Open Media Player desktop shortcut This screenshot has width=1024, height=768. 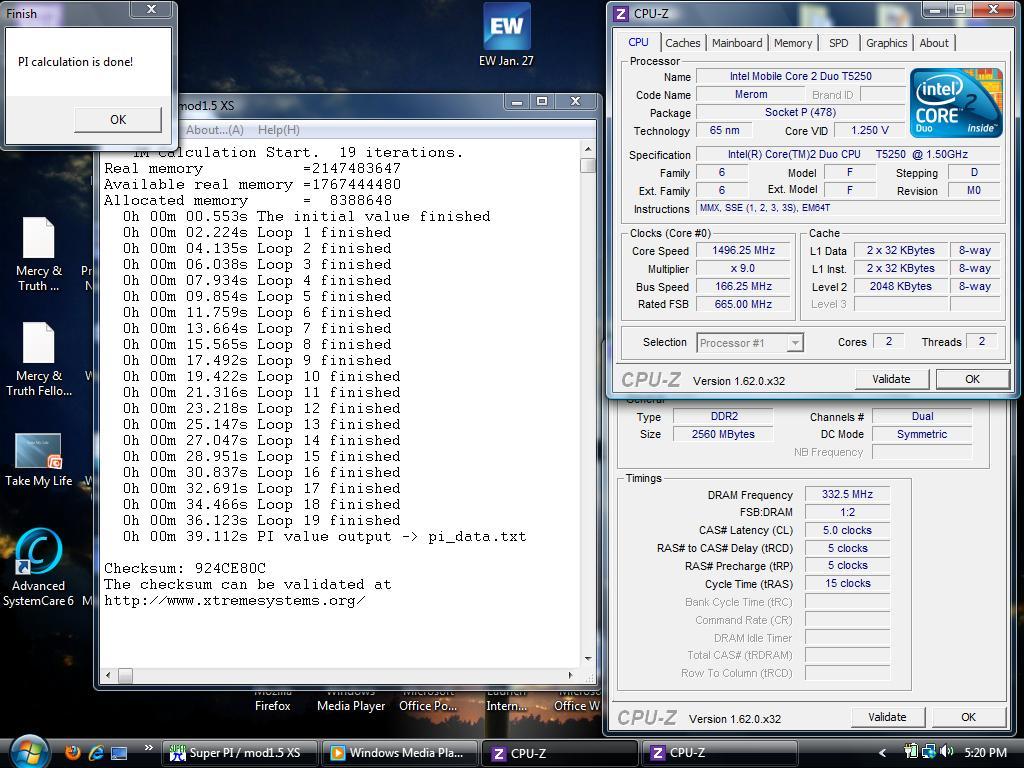pos(351,701)
